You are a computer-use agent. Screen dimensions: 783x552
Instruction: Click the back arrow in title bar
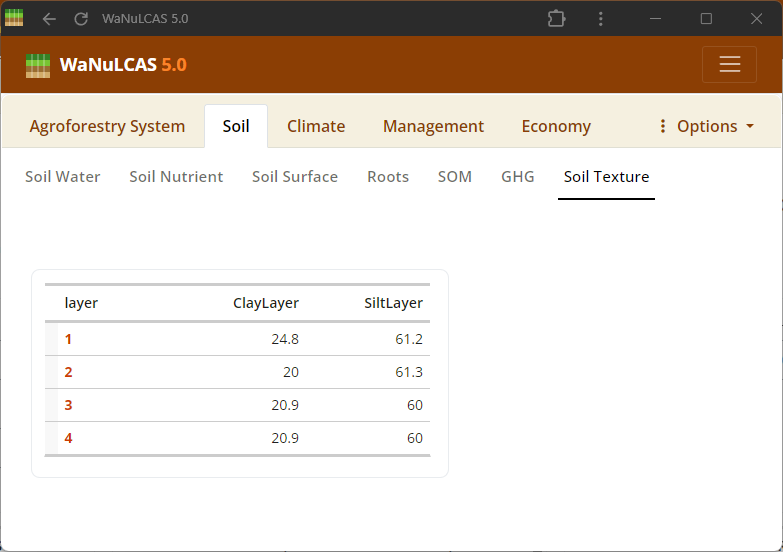click(49, 19)
